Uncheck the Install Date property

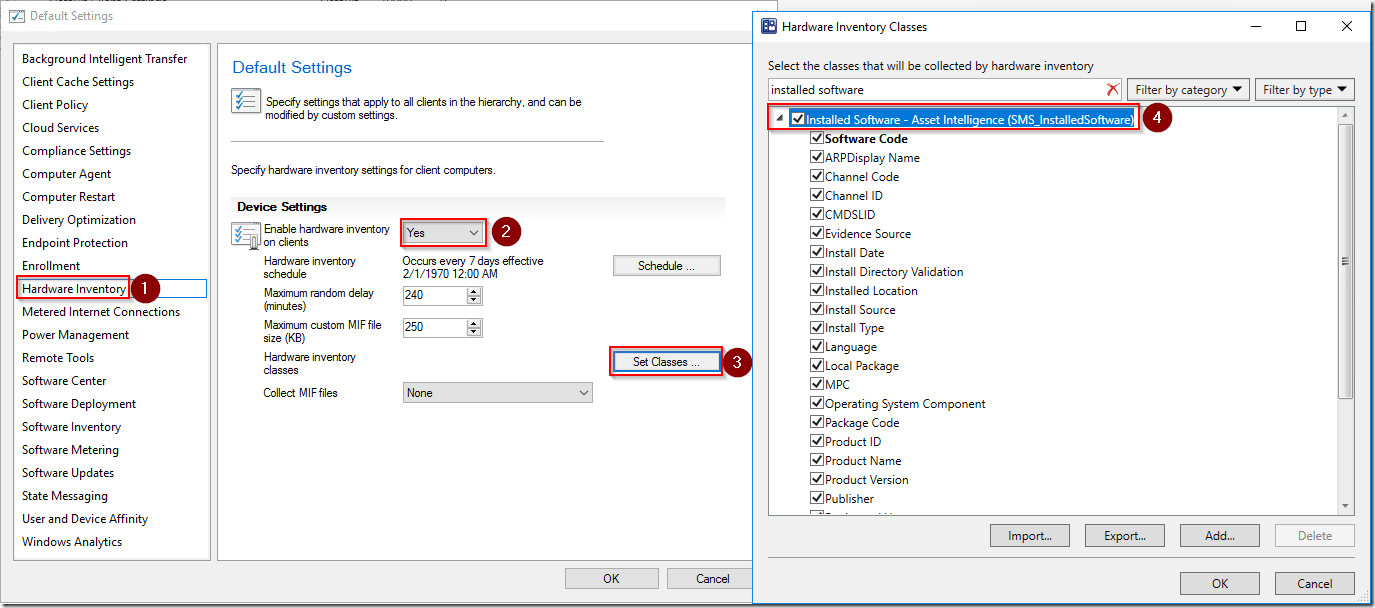pyautogui.click(x=817, y=253)
